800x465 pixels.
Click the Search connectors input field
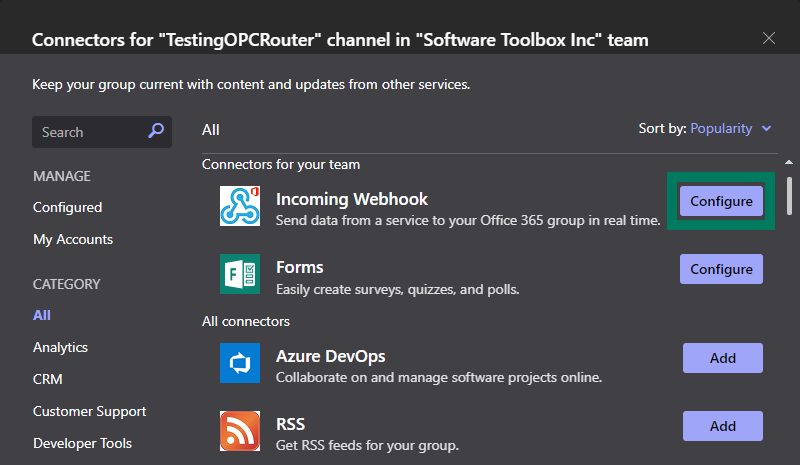pos(102,132)
